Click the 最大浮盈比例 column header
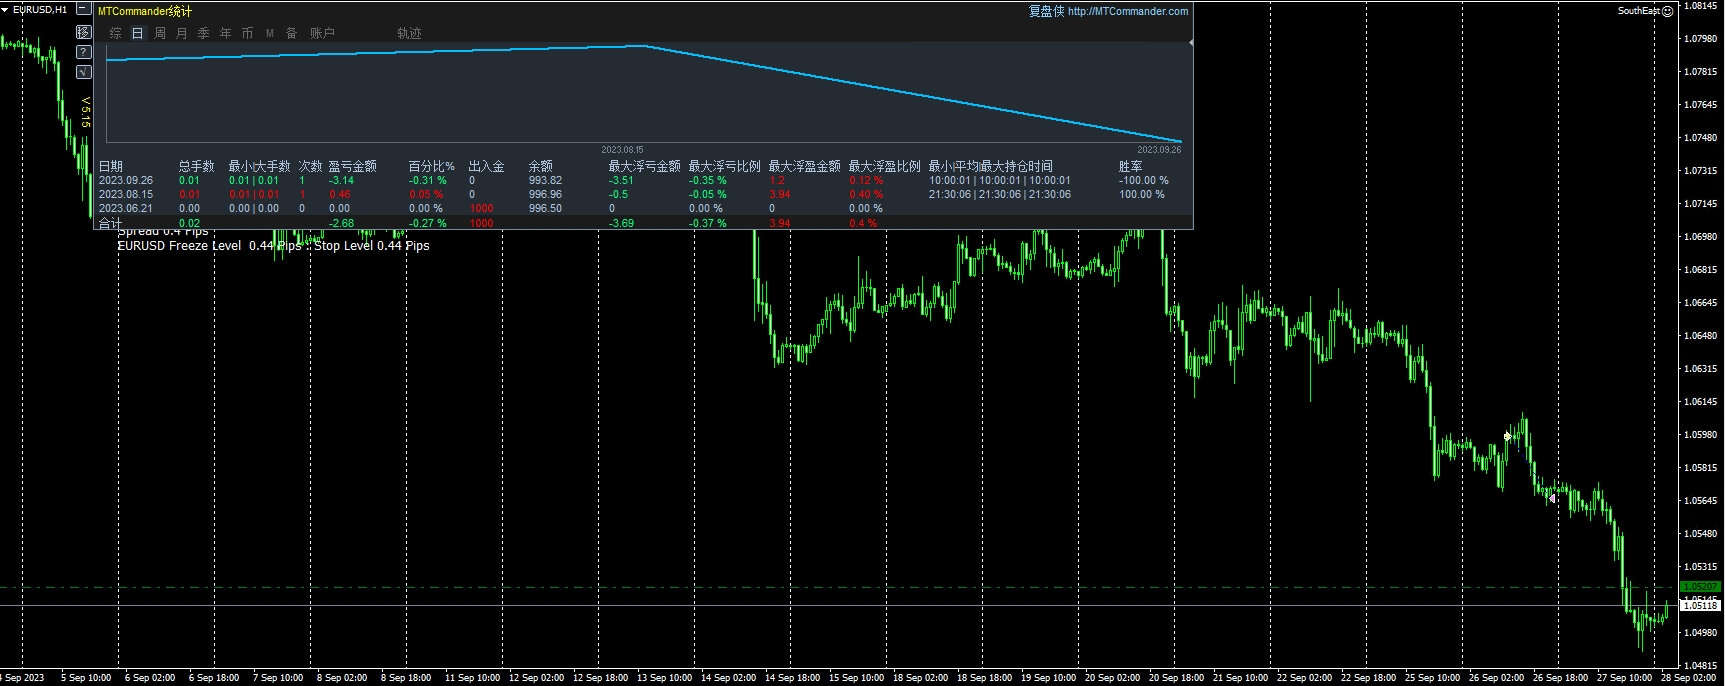1725x686 pixels. [x=885, y=166]
